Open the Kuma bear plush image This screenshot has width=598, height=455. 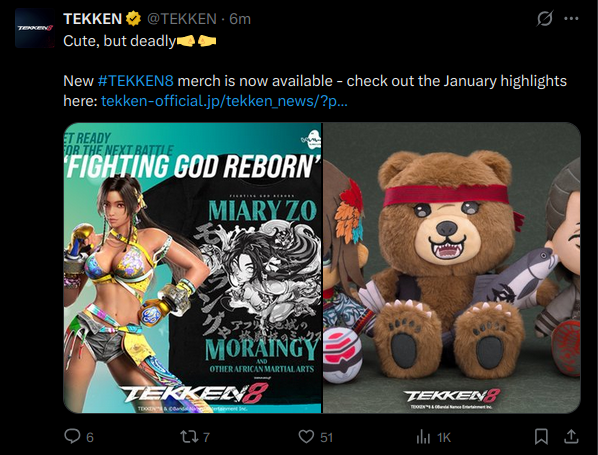pyautogui.click(x=452, y=268)
